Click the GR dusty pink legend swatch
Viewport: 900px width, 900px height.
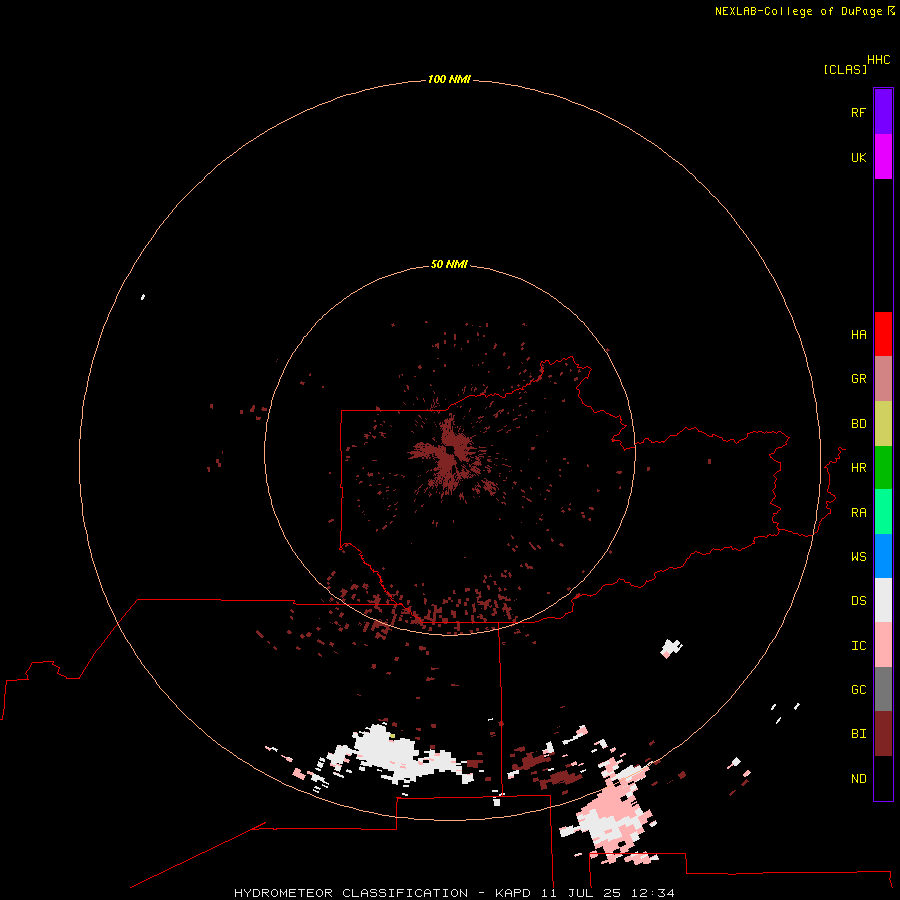click(883, 379)
